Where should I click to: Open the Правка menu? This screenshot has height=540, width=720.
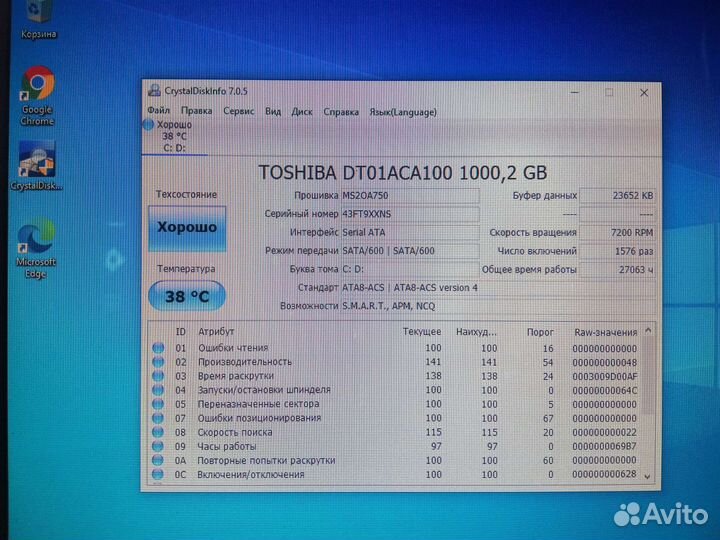click(x=197, y=111)
